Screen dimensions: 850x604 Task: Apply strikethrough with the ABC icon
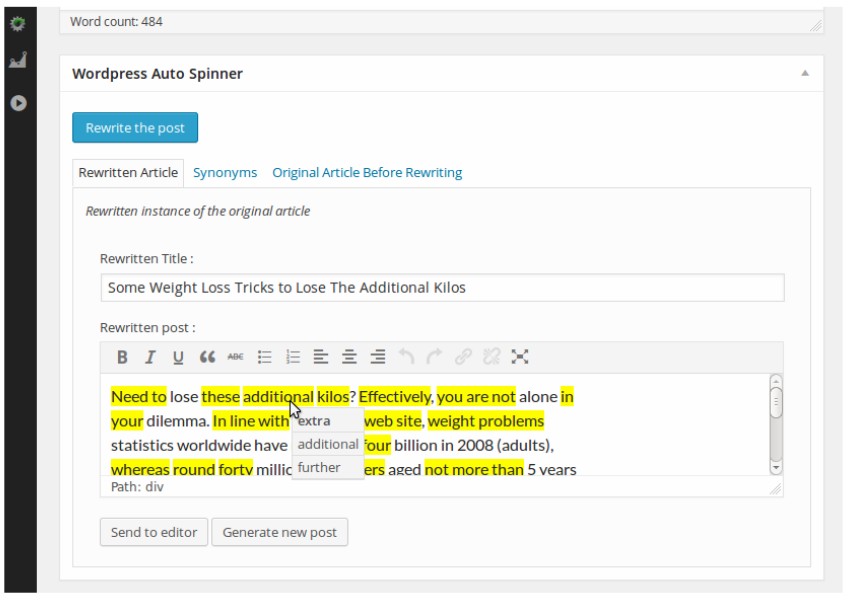tap(235, 357)
